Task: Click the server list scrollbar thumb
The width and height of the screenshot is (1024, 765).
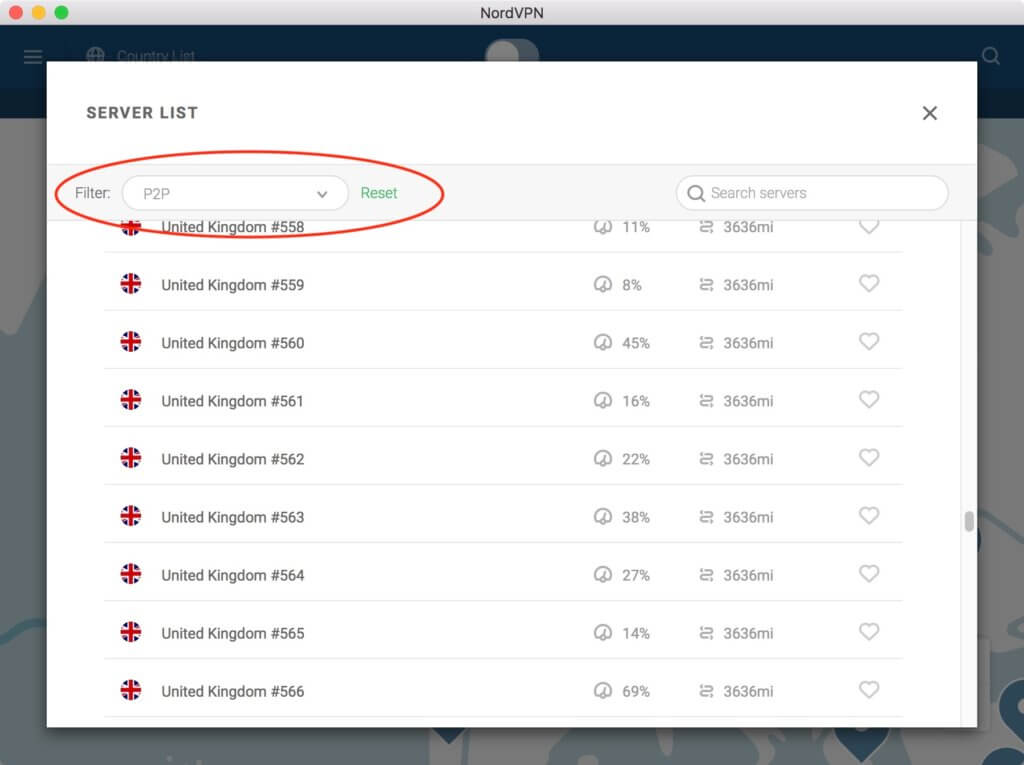Action: tap(969, 521)
